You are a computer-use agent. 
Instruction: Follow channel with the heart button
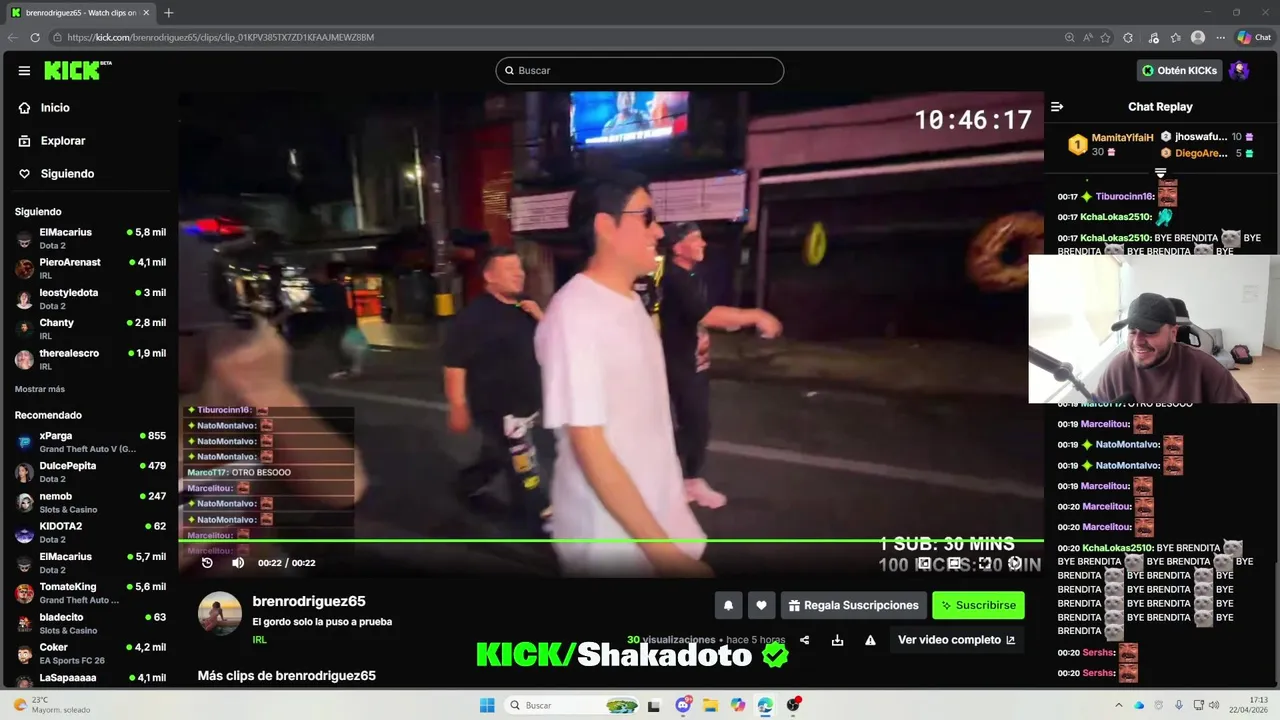(761, 605)
